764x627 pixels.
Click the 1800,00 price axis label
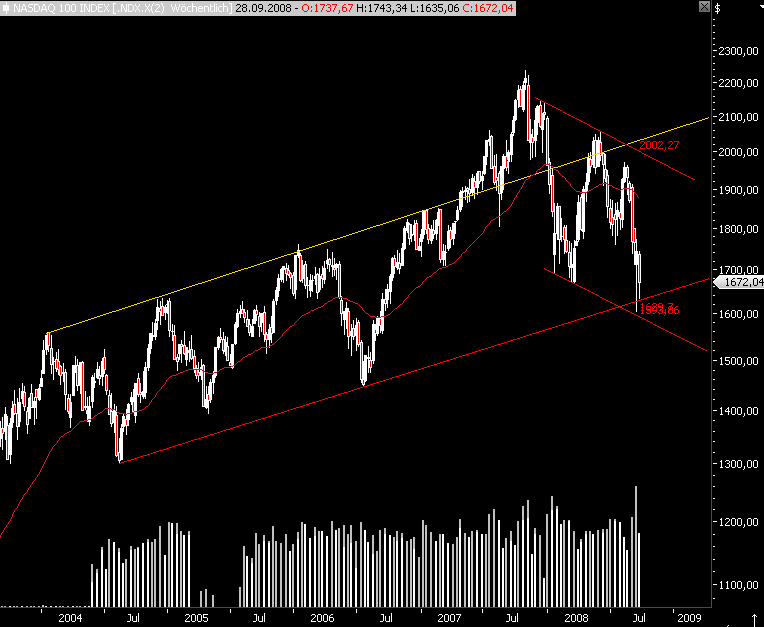(739, 228)
